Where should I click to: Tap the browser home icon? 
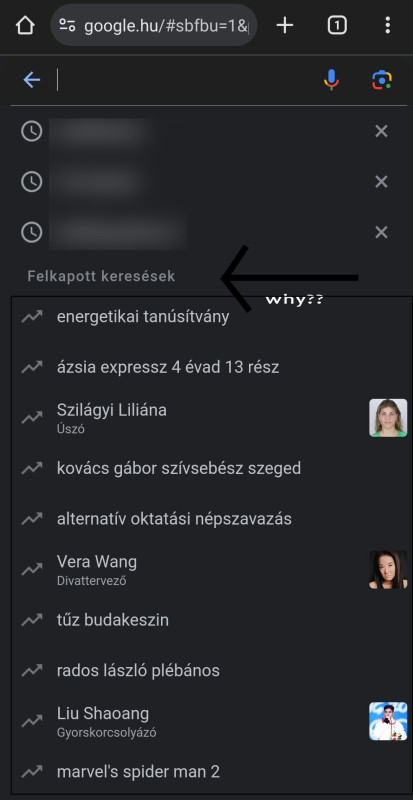25,25
